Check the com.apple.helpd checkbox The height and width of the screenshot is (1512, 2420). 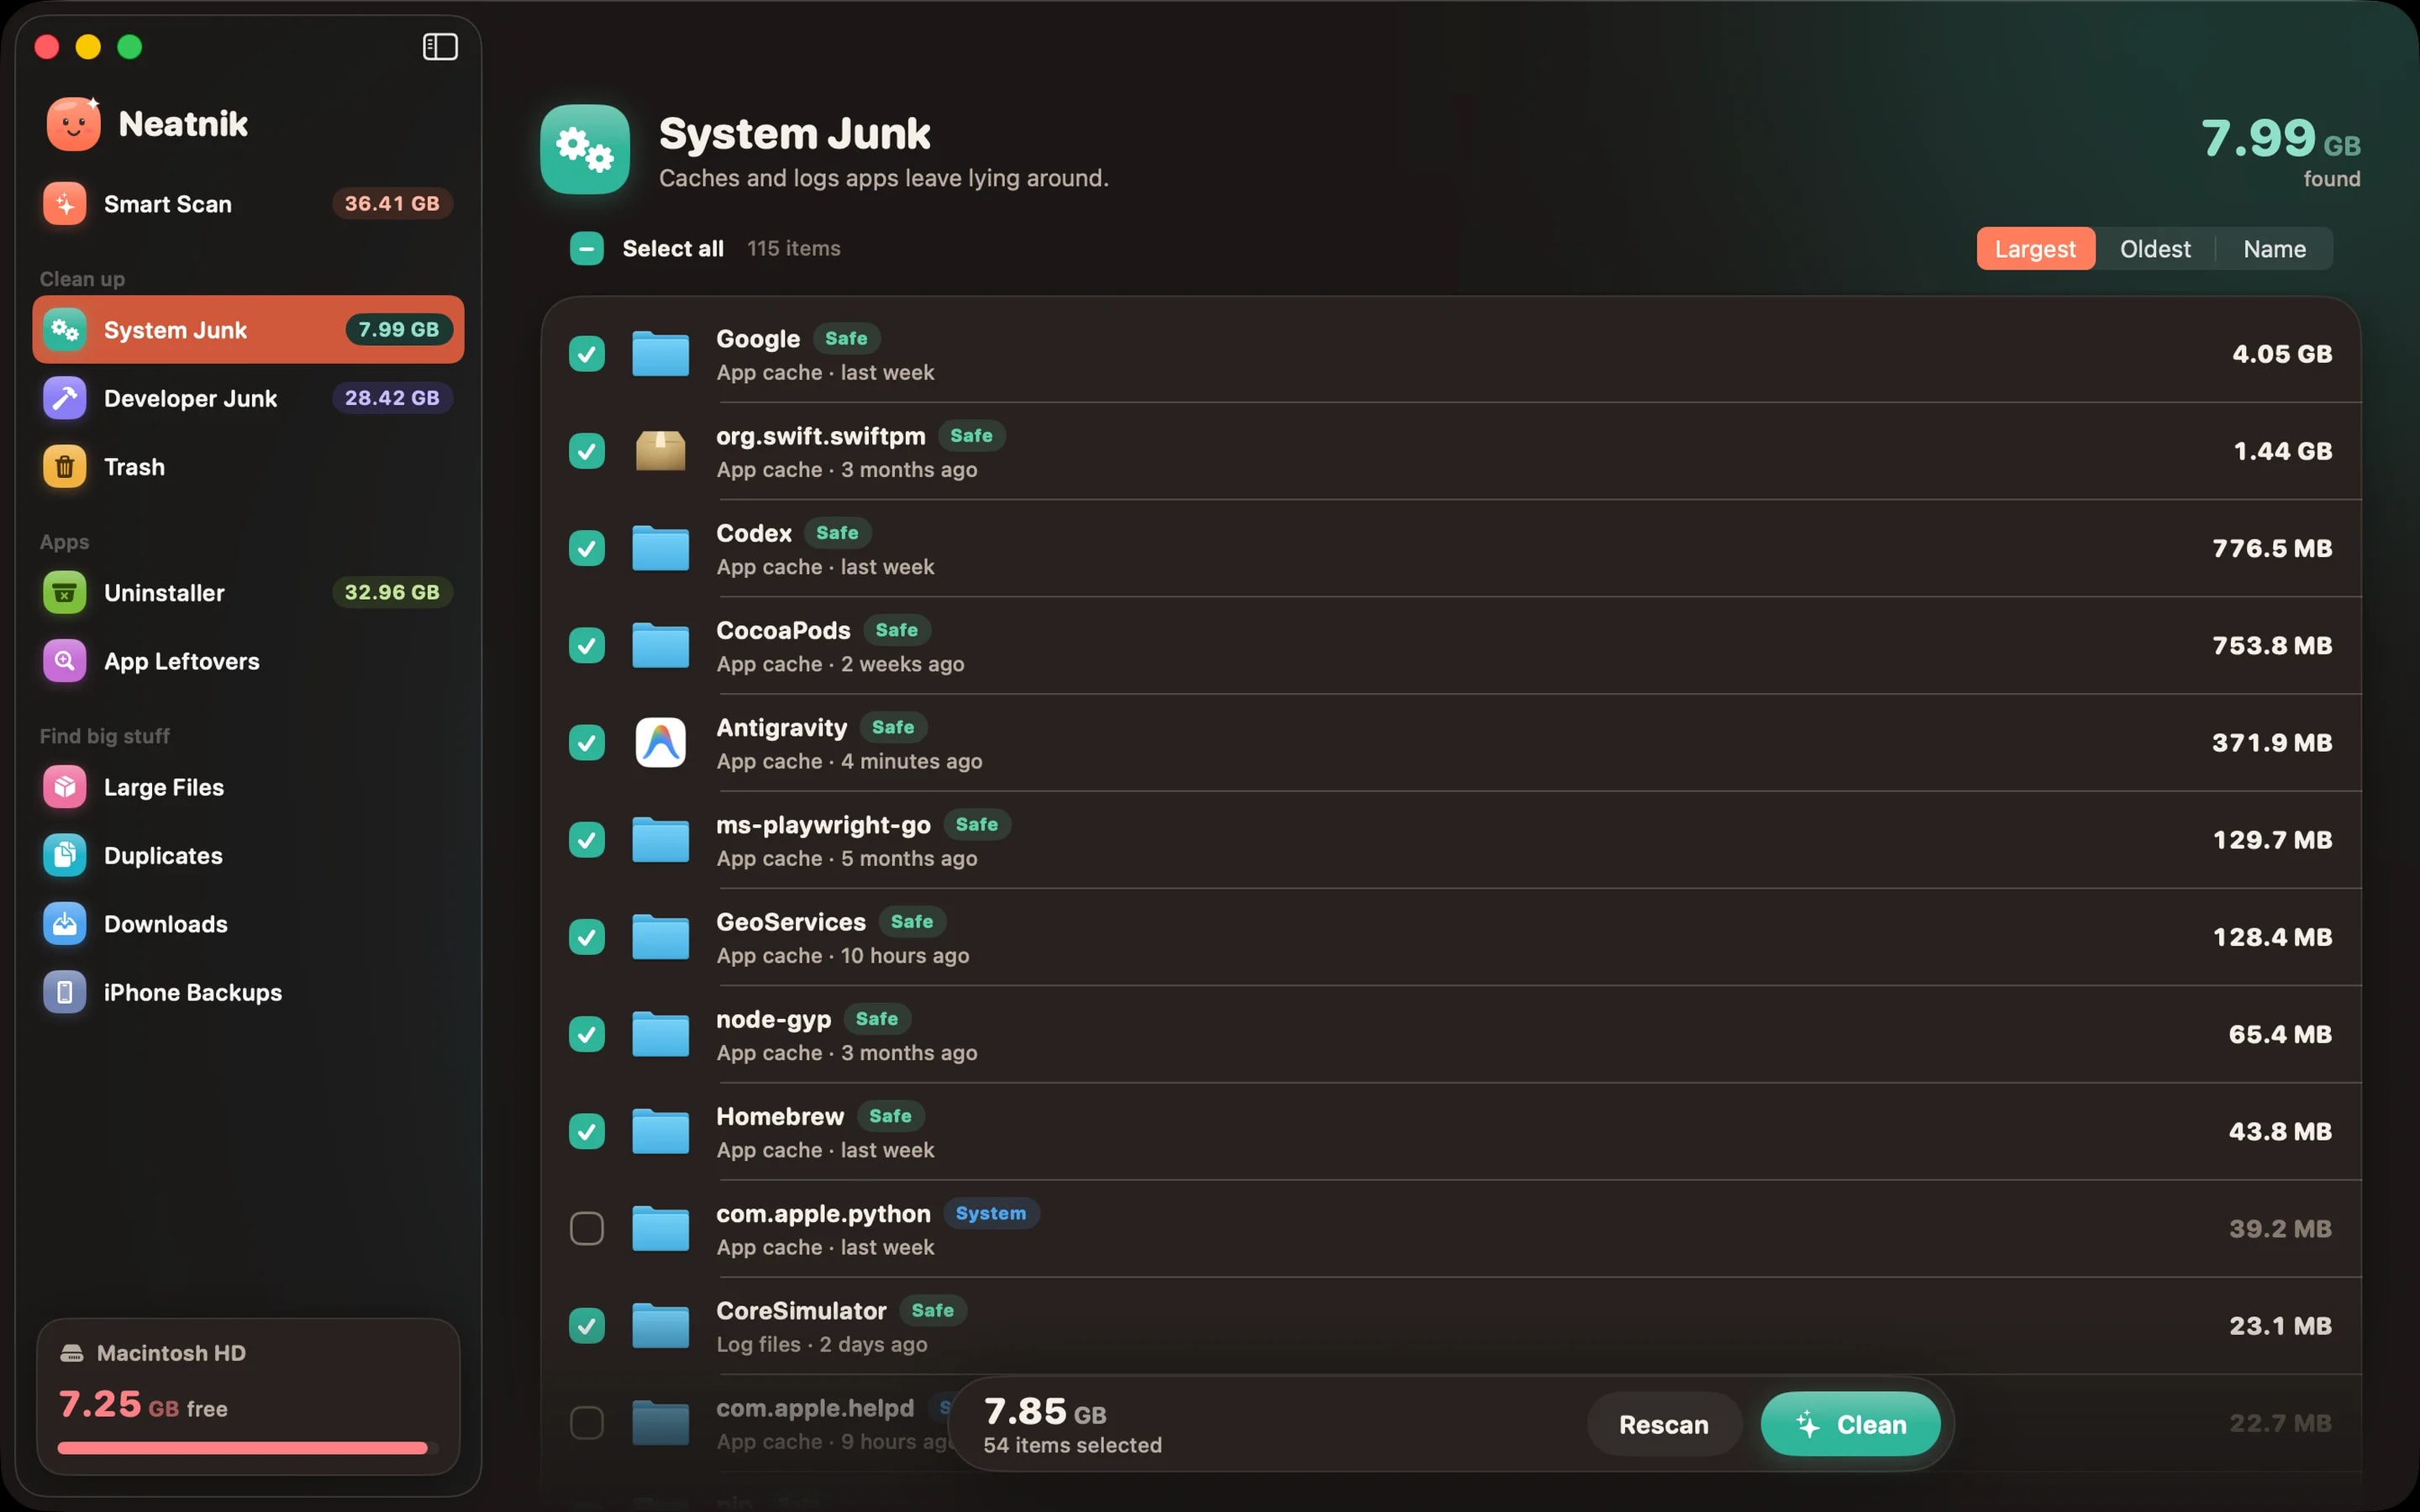[587, 1422]
